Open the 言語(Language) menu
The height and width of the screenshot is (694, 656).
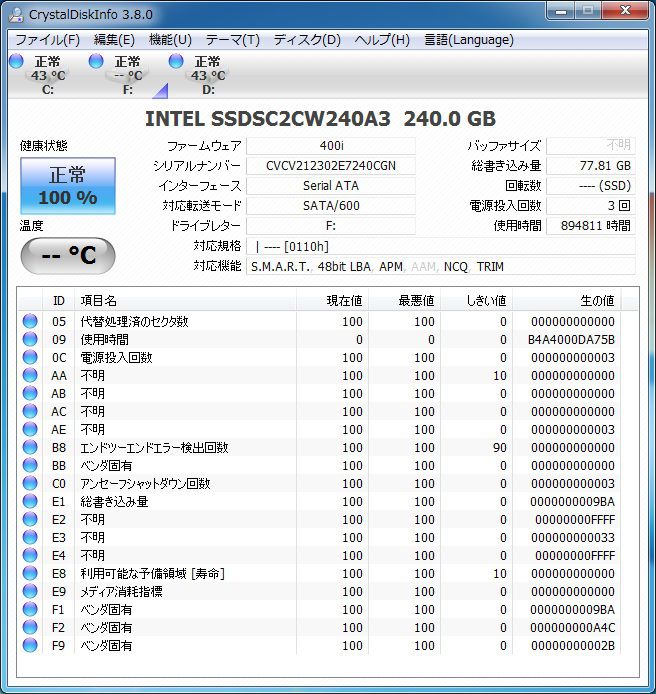(x=469, y=40)
